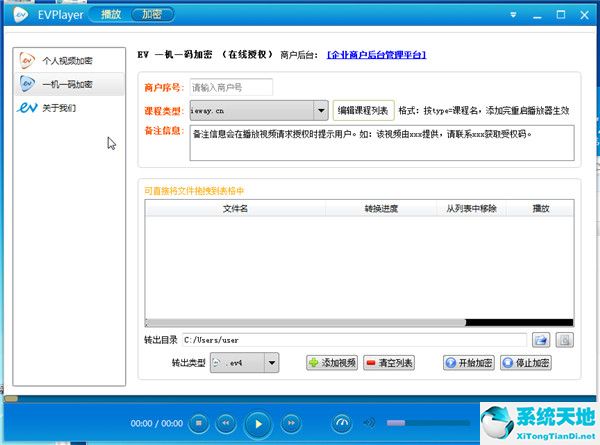Expand the 转出类型 dropdown arrow

pyautogui.click(x=272, y=362)
